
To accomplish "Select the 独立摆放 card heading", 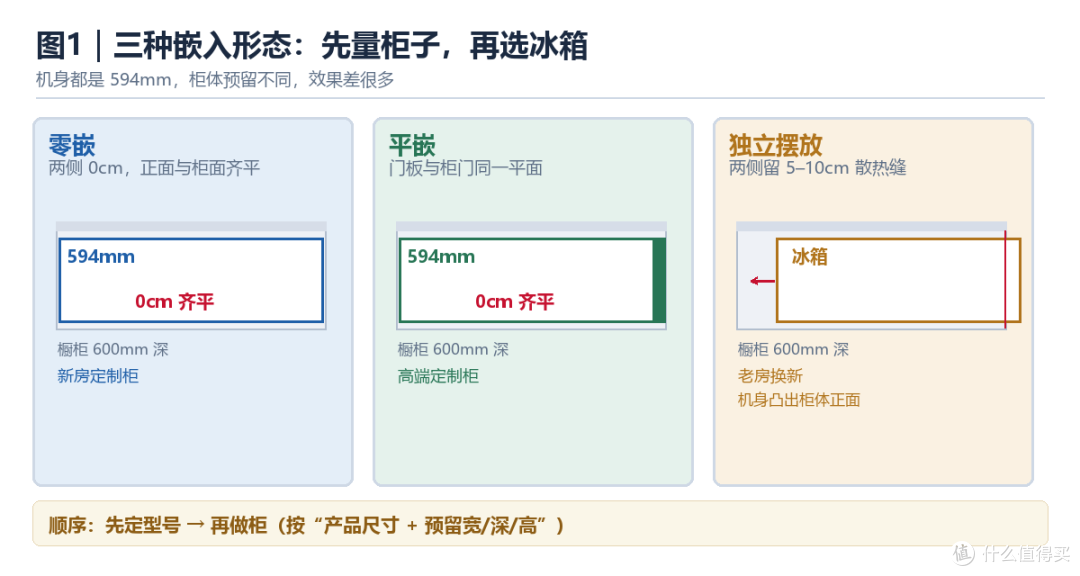I will point(776,145).
